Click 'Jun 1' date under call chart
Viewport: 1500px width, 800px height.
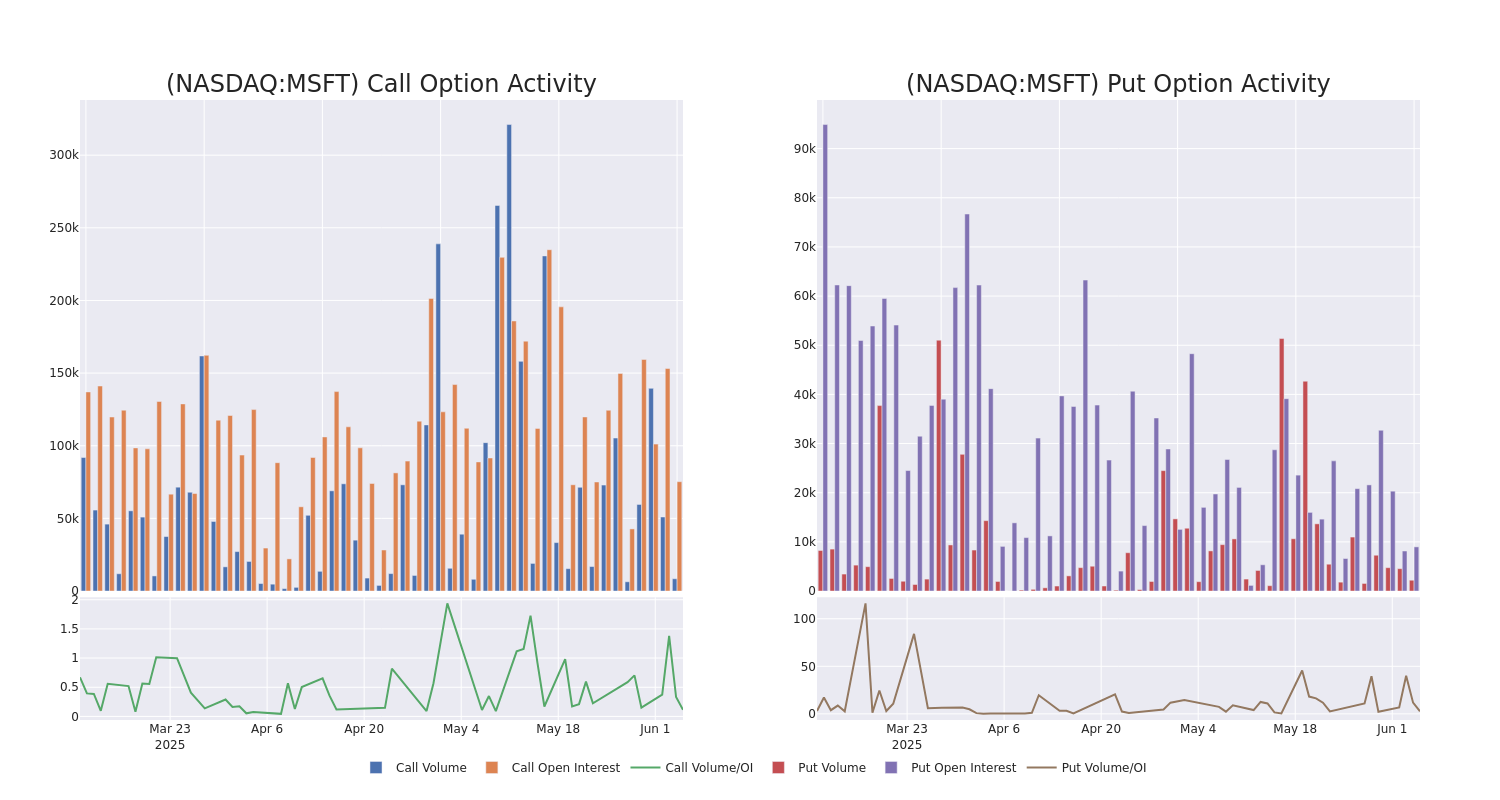point(655,729)
